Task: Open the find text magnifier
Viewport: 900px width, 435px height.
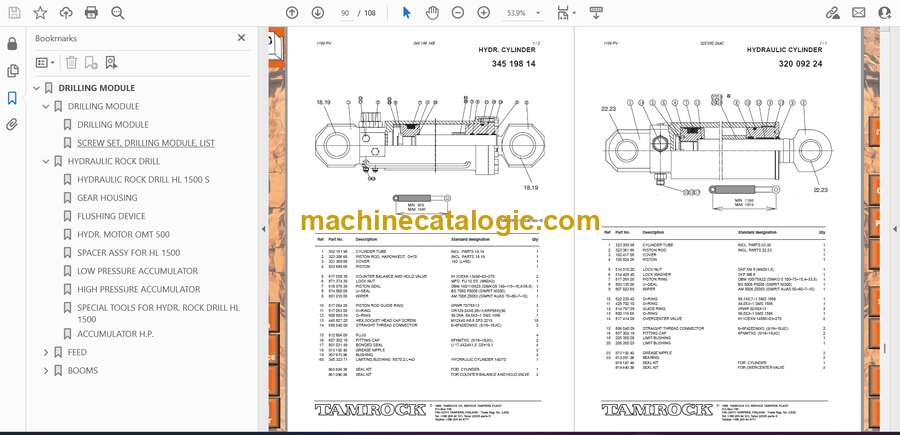Action: pyautogui.click(x=118, y=13)
